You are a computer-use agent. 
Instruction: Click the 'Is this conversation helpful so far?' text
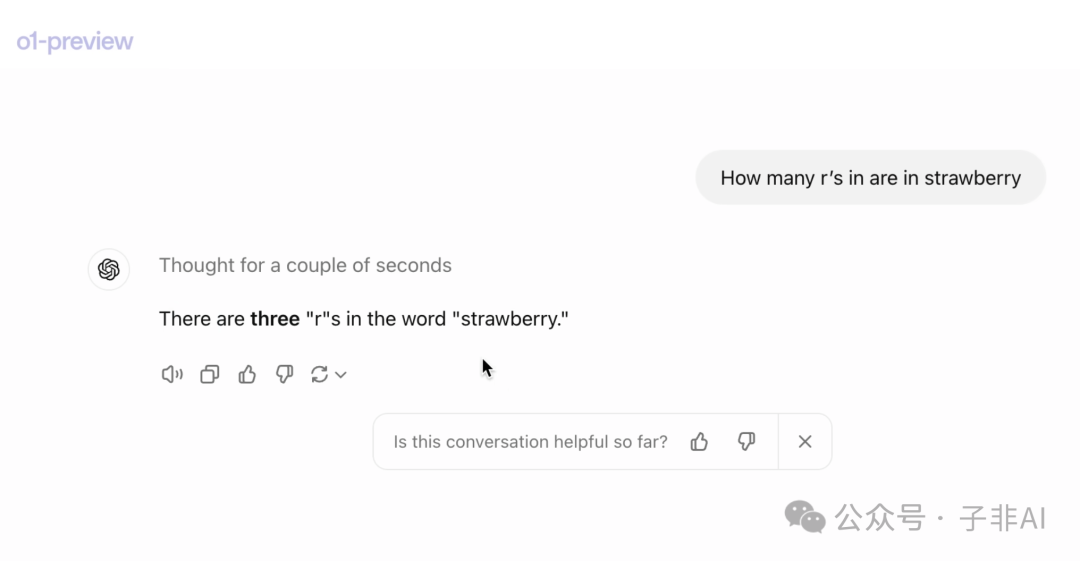click(530, 442)
